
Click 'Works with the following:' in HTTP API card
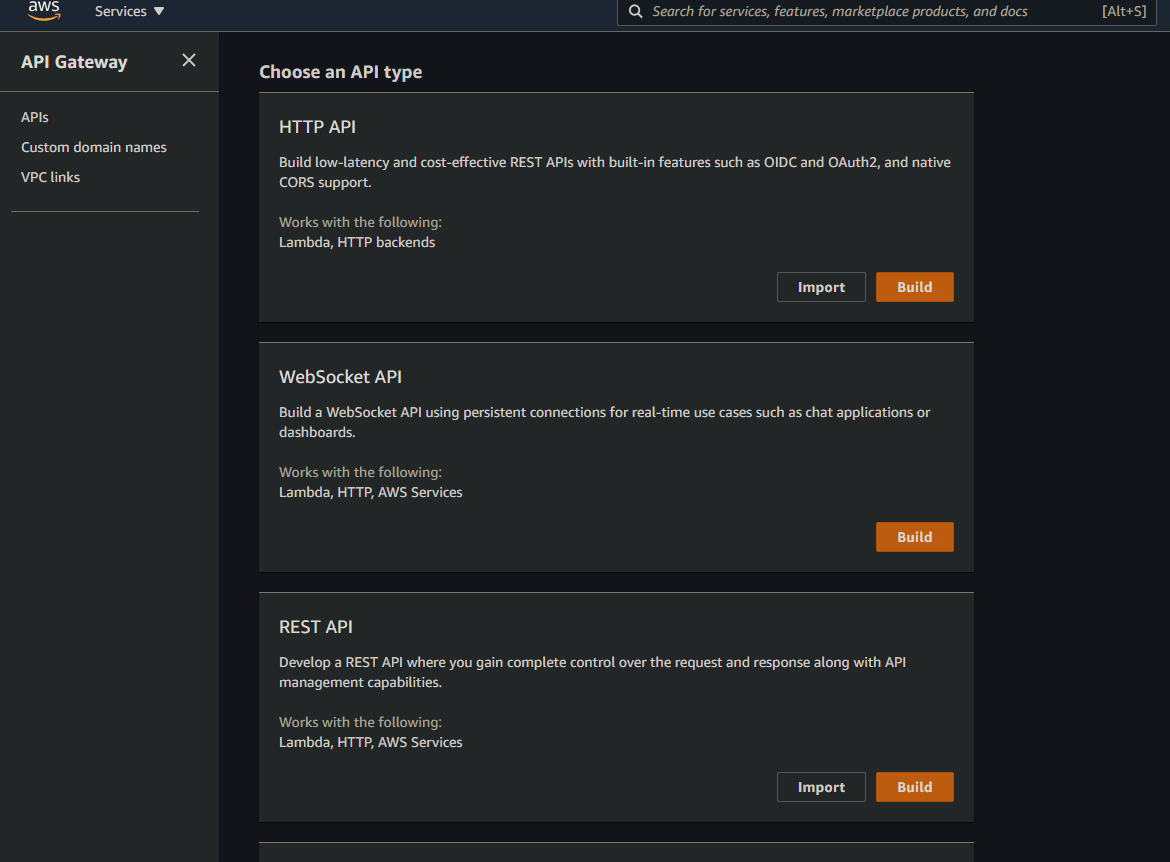[x=360, y=222]
